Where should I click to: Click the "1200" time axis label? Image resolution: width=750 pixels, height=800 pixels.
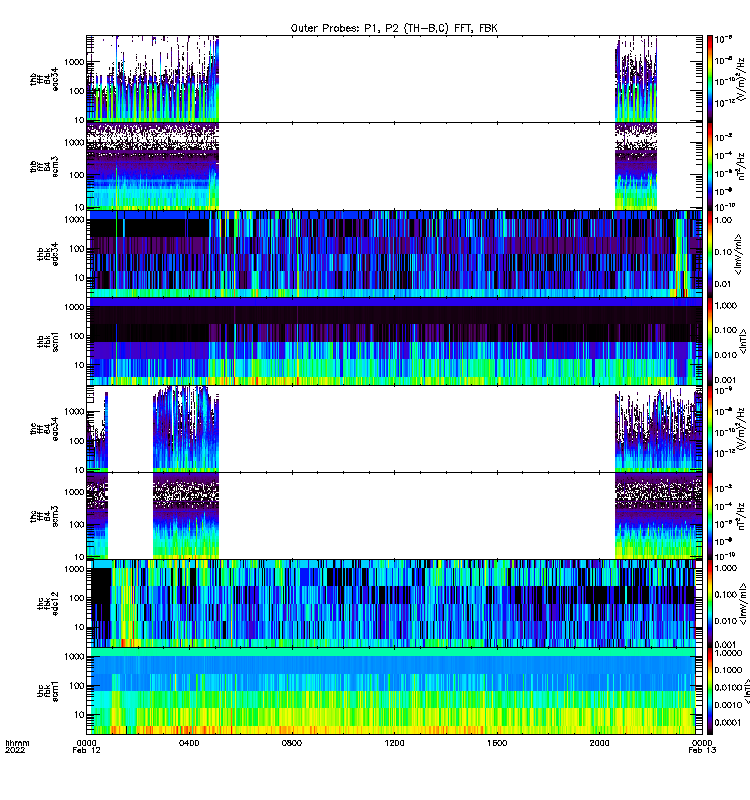394,743
